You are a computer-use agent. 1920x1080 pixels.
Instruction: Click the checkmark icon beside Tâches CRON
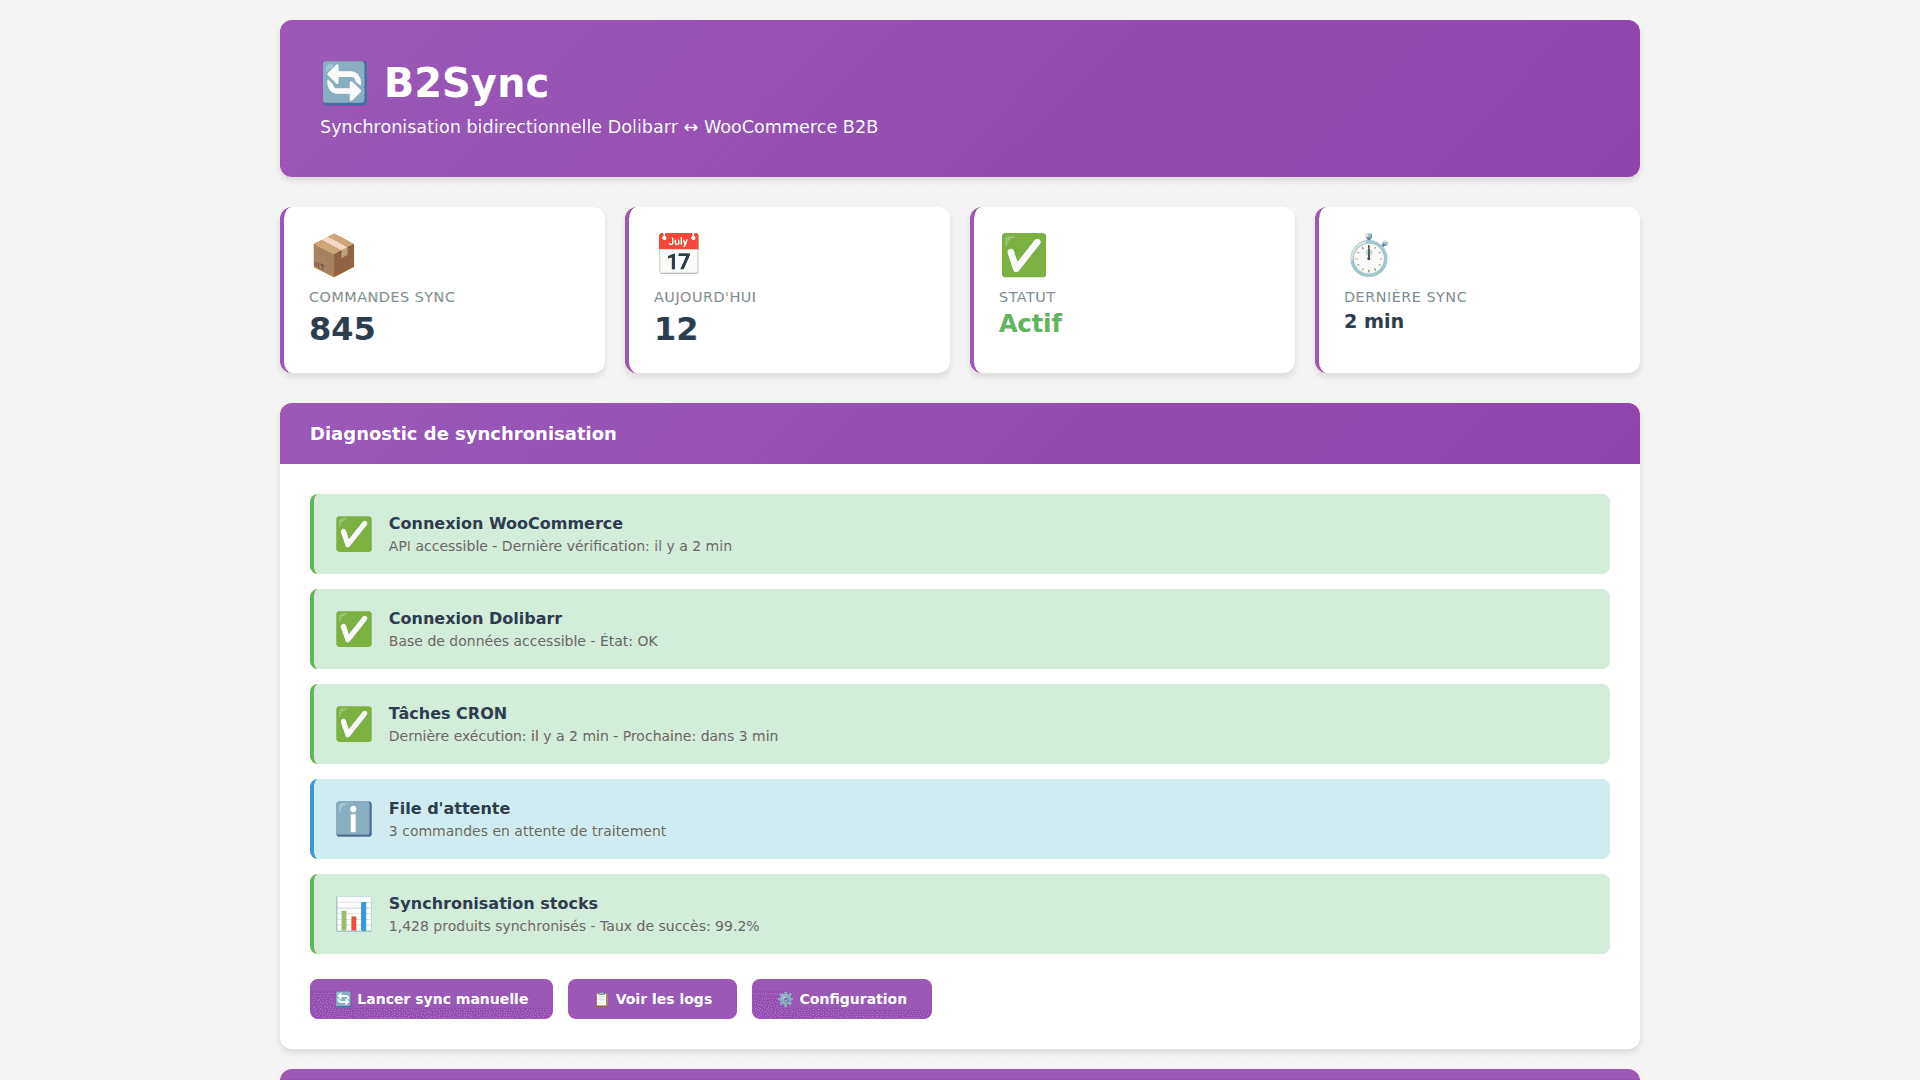[x=353, y=723]
